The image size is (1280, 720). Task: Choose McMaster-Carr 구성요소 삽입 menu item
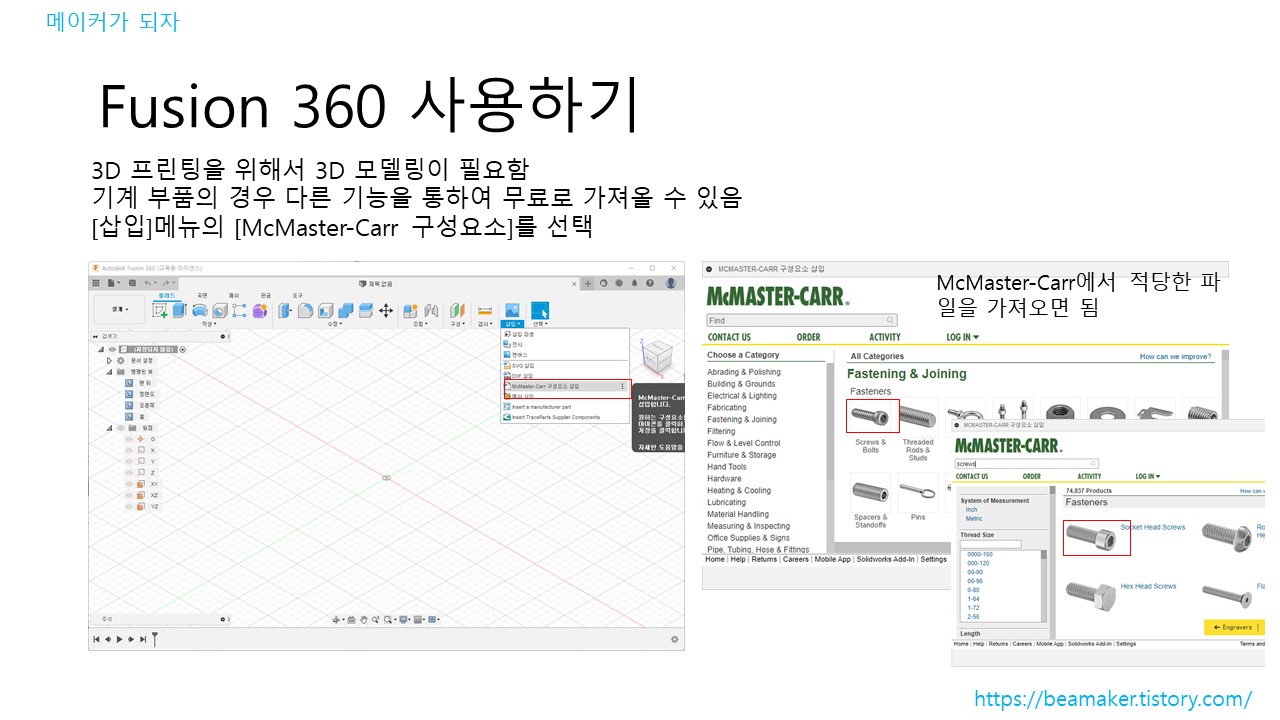click(x=566, y=386)
